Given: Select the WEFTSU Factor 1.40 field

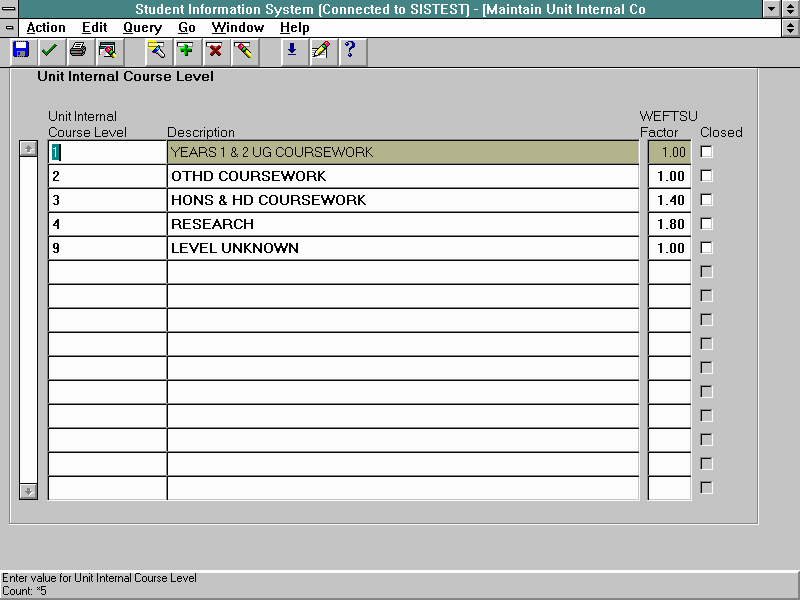Looking at the screenshot, I should pos(669,200).
